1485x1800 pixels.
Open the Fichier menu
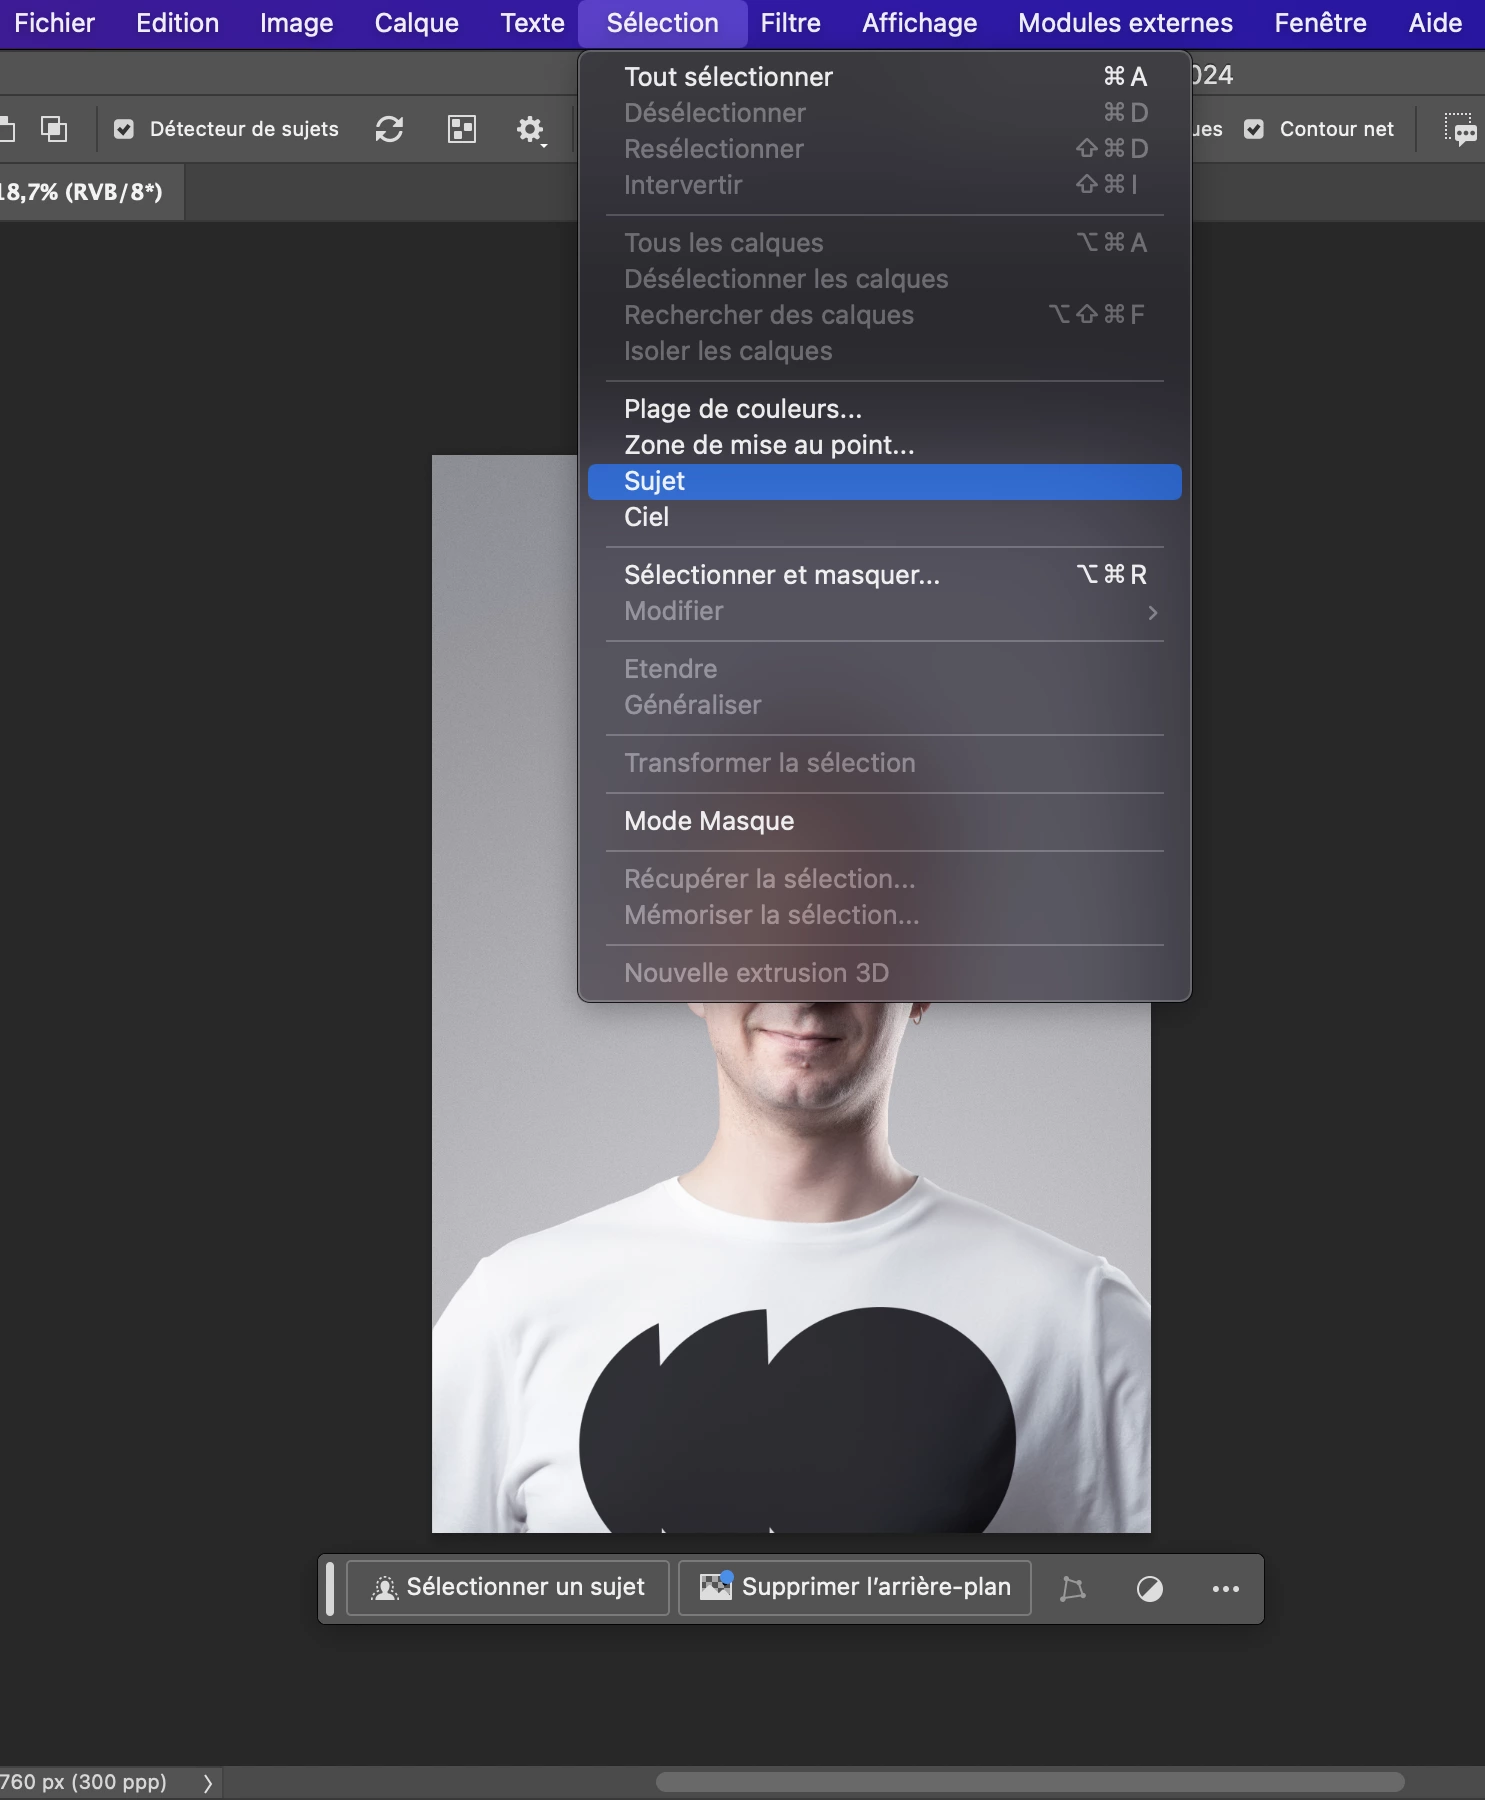54,23
